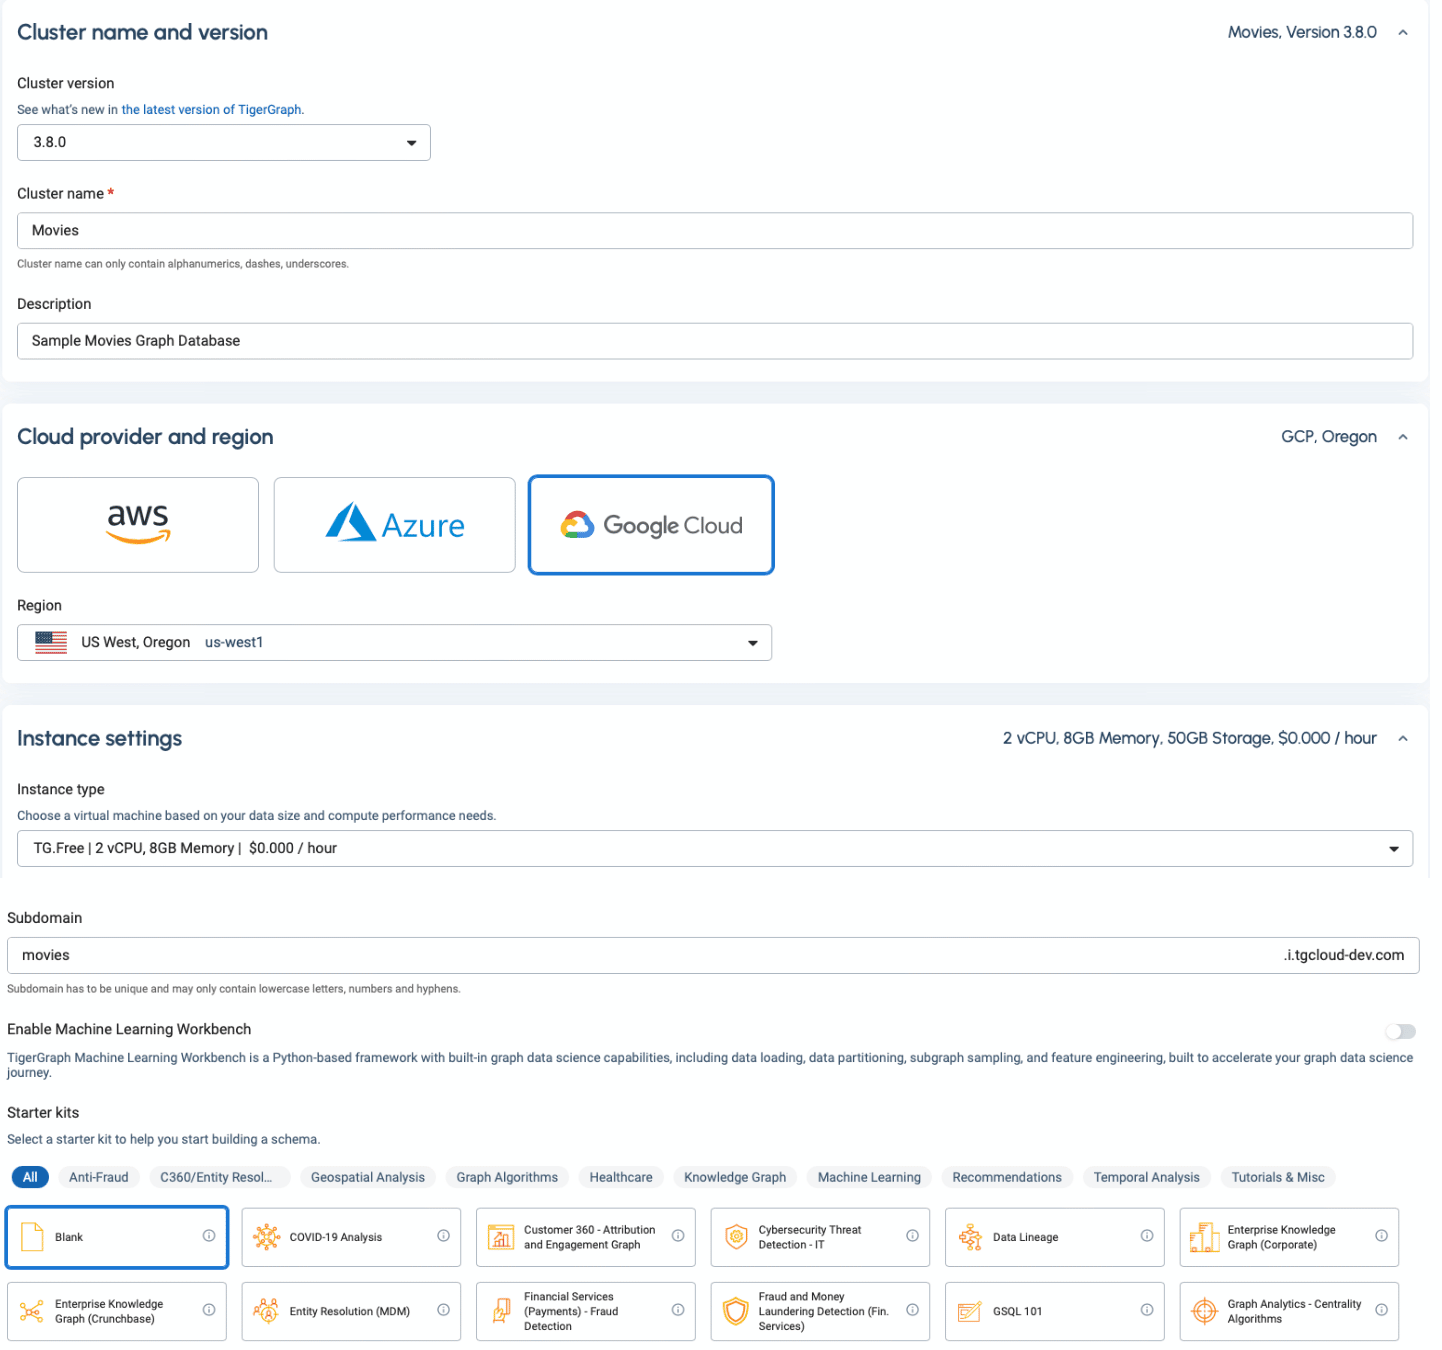This screenshot has width=1442, height=1350.
Task: Filter starter kits by Tutorials & Misc
Action: pos(1278,1178)
